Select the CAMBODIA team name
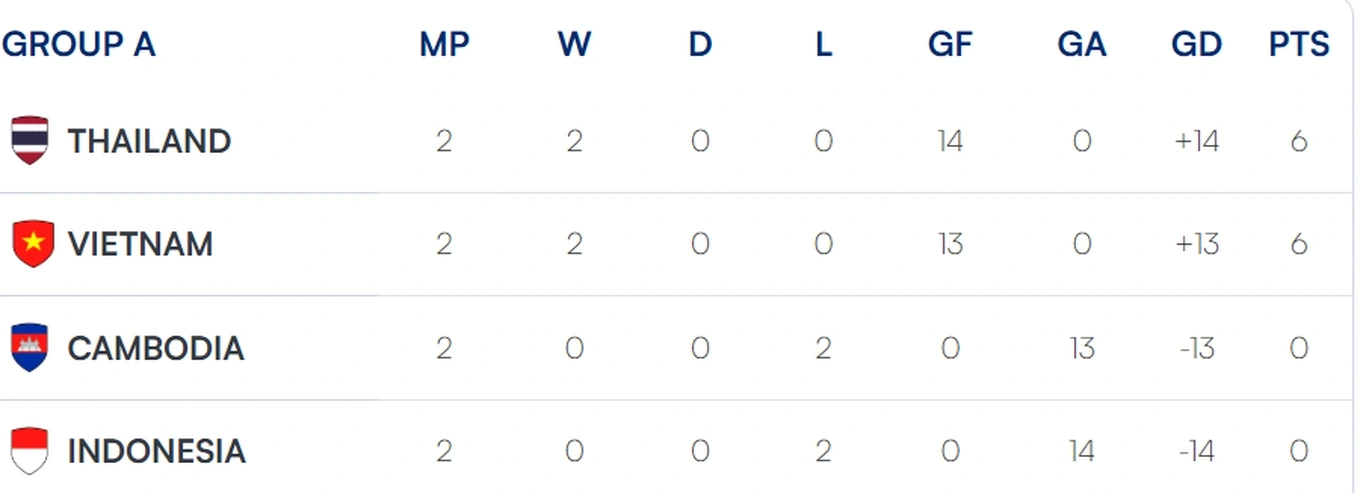1360x493 pixels. point(156,348)
